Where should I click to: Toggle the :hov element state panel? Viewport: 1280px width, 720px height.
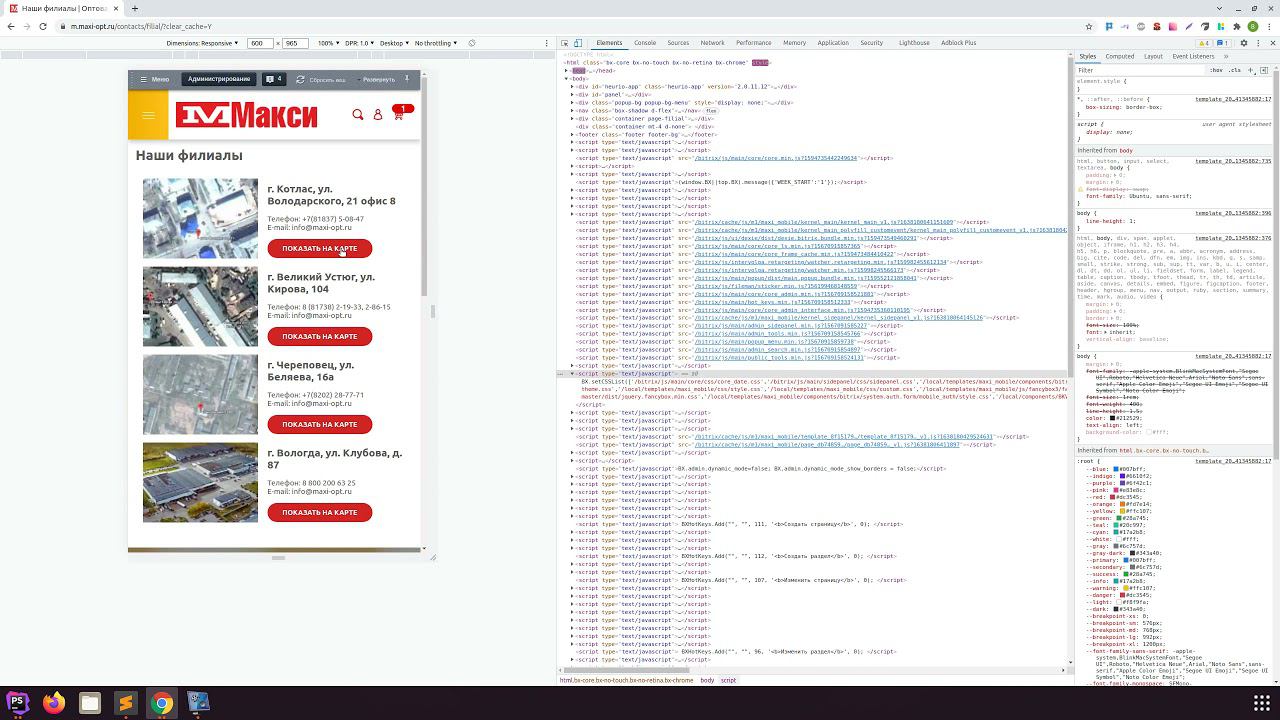click(1217, 71)
